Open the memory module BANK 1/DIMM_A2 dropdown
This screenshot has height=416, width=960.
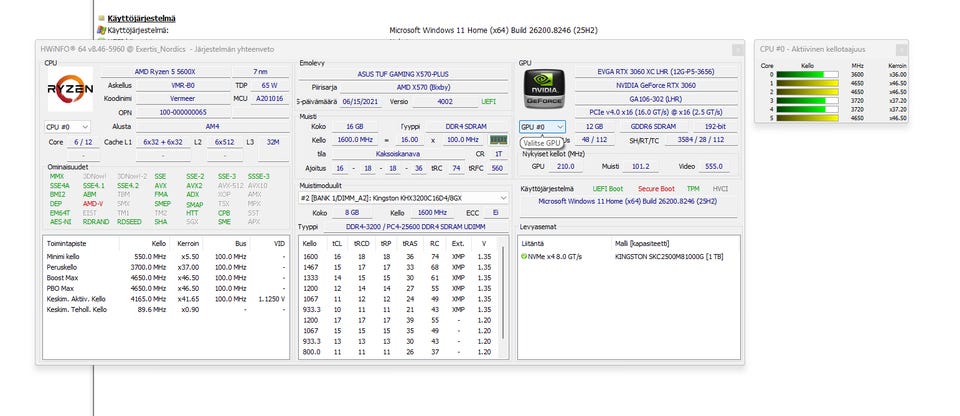(x=403, y=198)
